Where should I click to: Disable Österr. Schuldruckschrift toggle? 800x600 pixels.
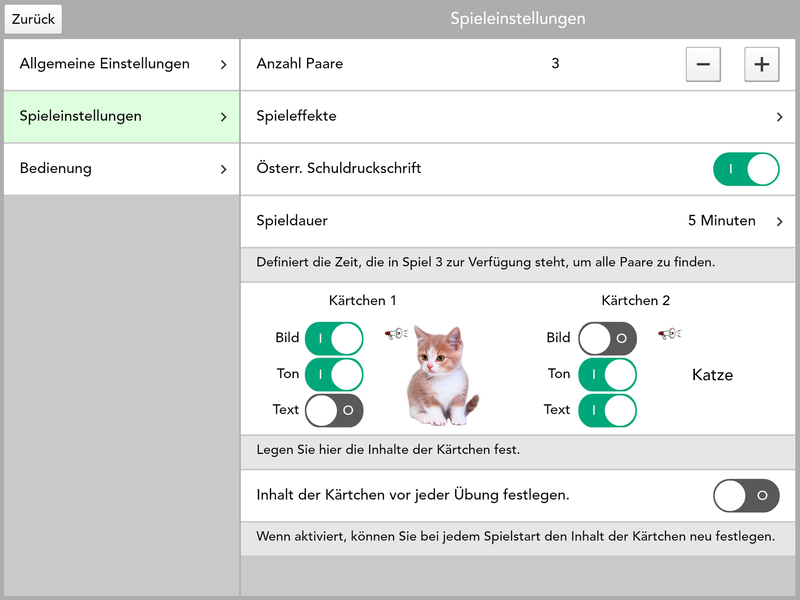(745, 169)
